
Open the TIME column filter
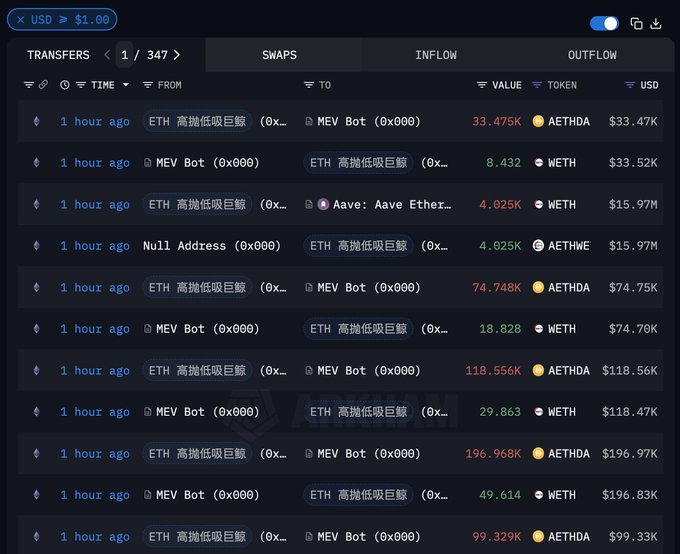pyautogui.click(x=81, y=85)
